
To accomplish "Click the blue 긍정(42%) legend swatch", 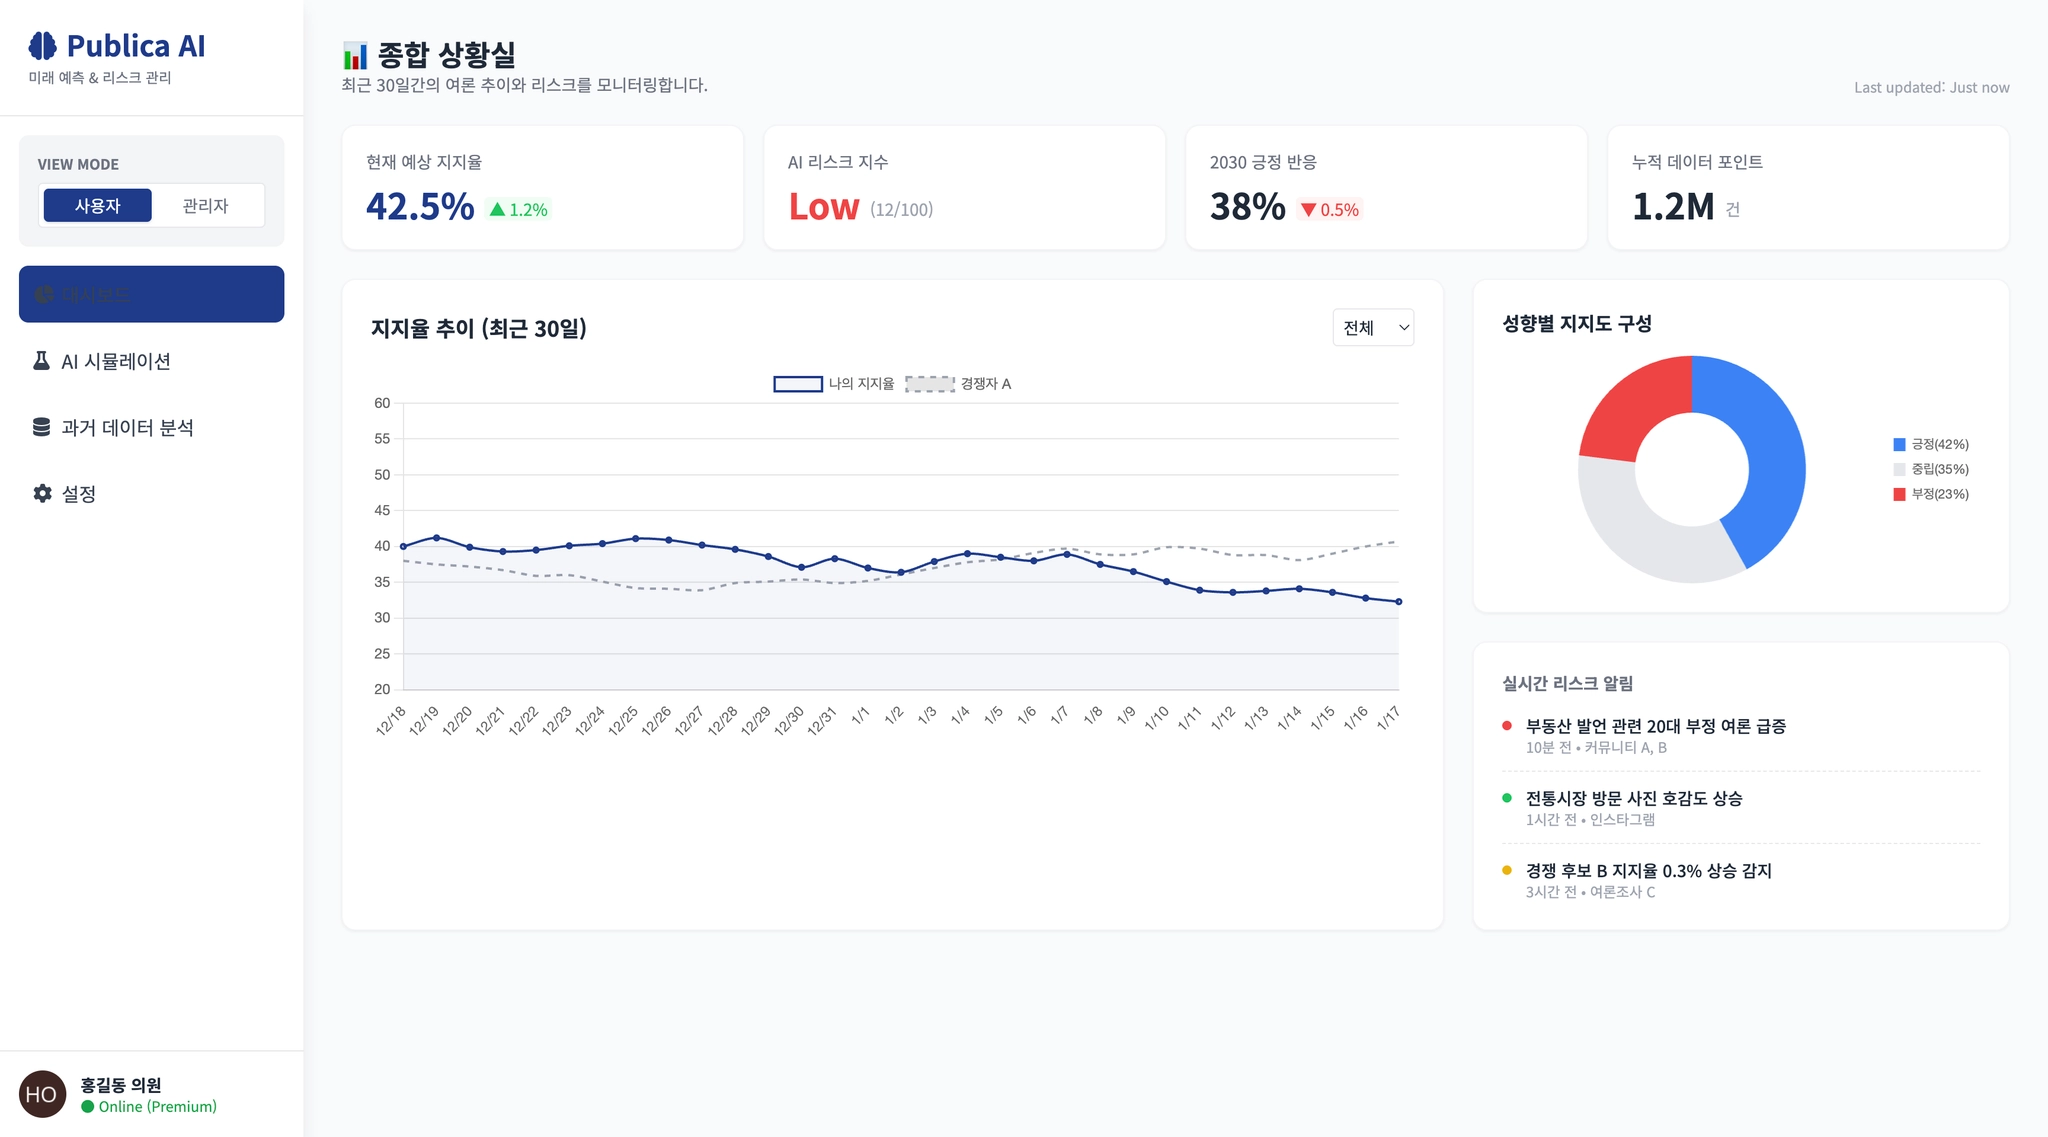I will coord(1899,445).
